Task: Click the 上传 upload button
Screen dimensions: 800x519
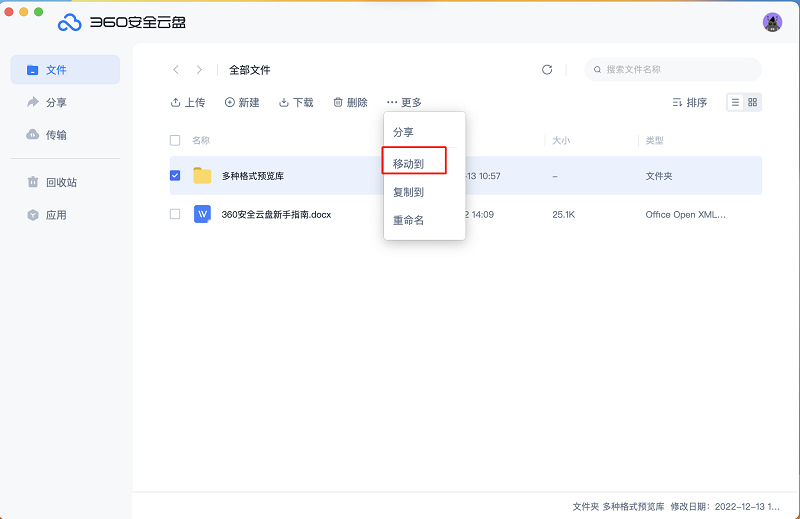Action: click(x=188, y=103)
